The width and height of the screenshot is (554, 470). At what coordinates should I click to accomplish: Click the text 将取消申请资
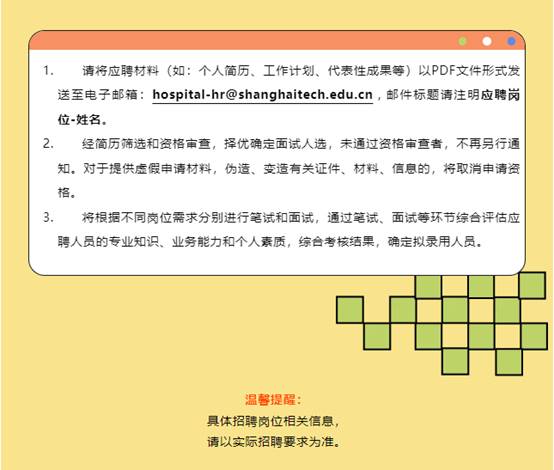482,169
